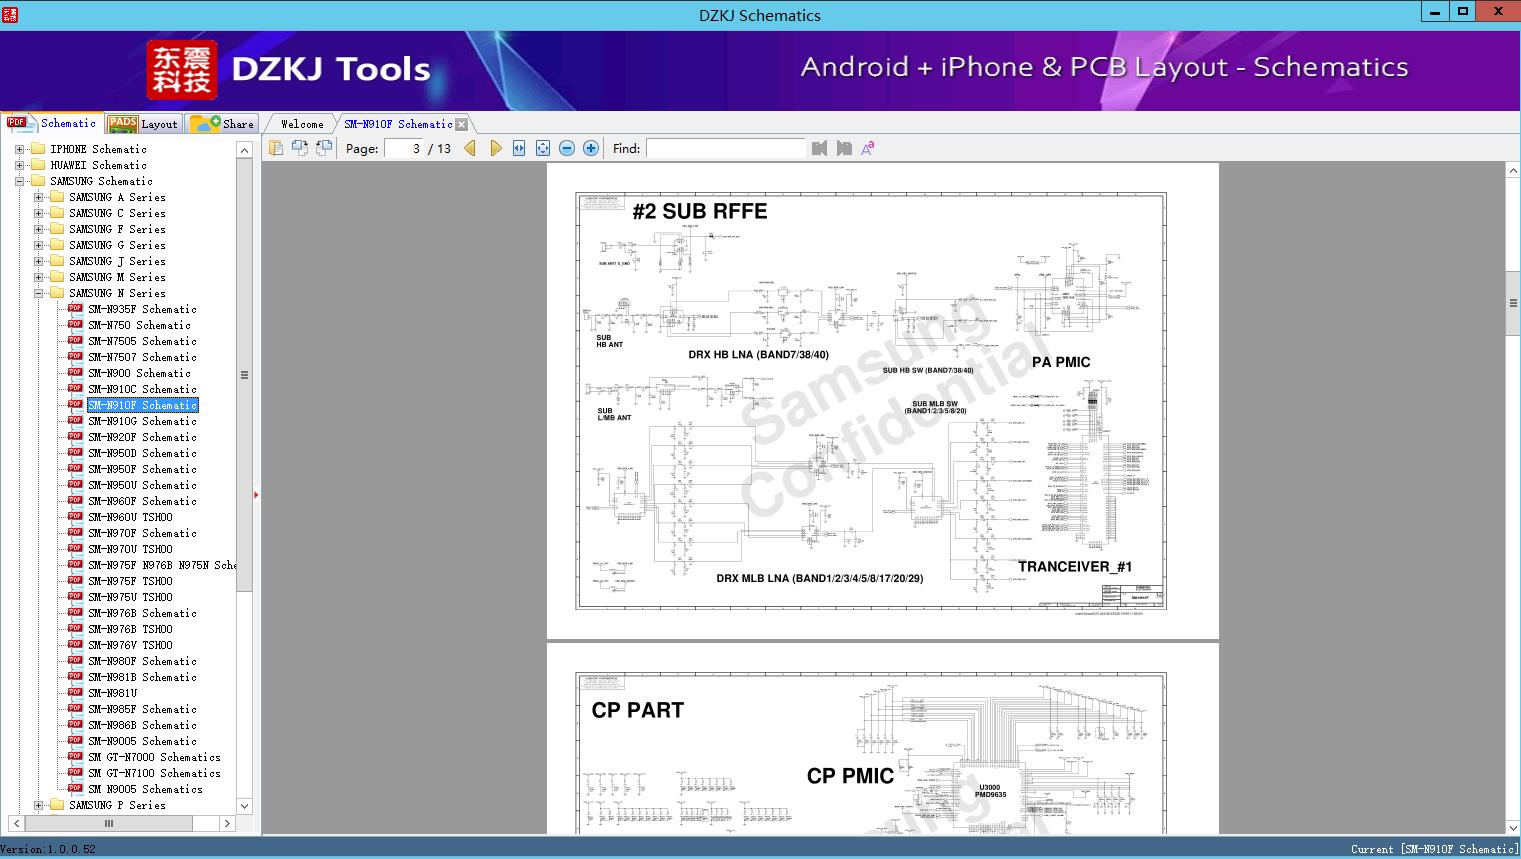
Task: Click the fit width icon
Action: point(519,148)
